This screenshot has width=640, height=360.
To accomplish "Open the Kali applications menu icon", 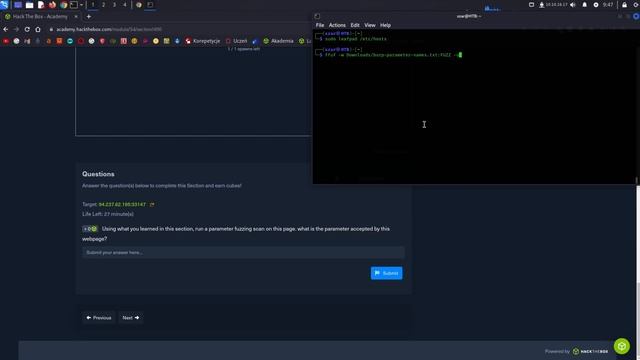I will pos(4,4).
